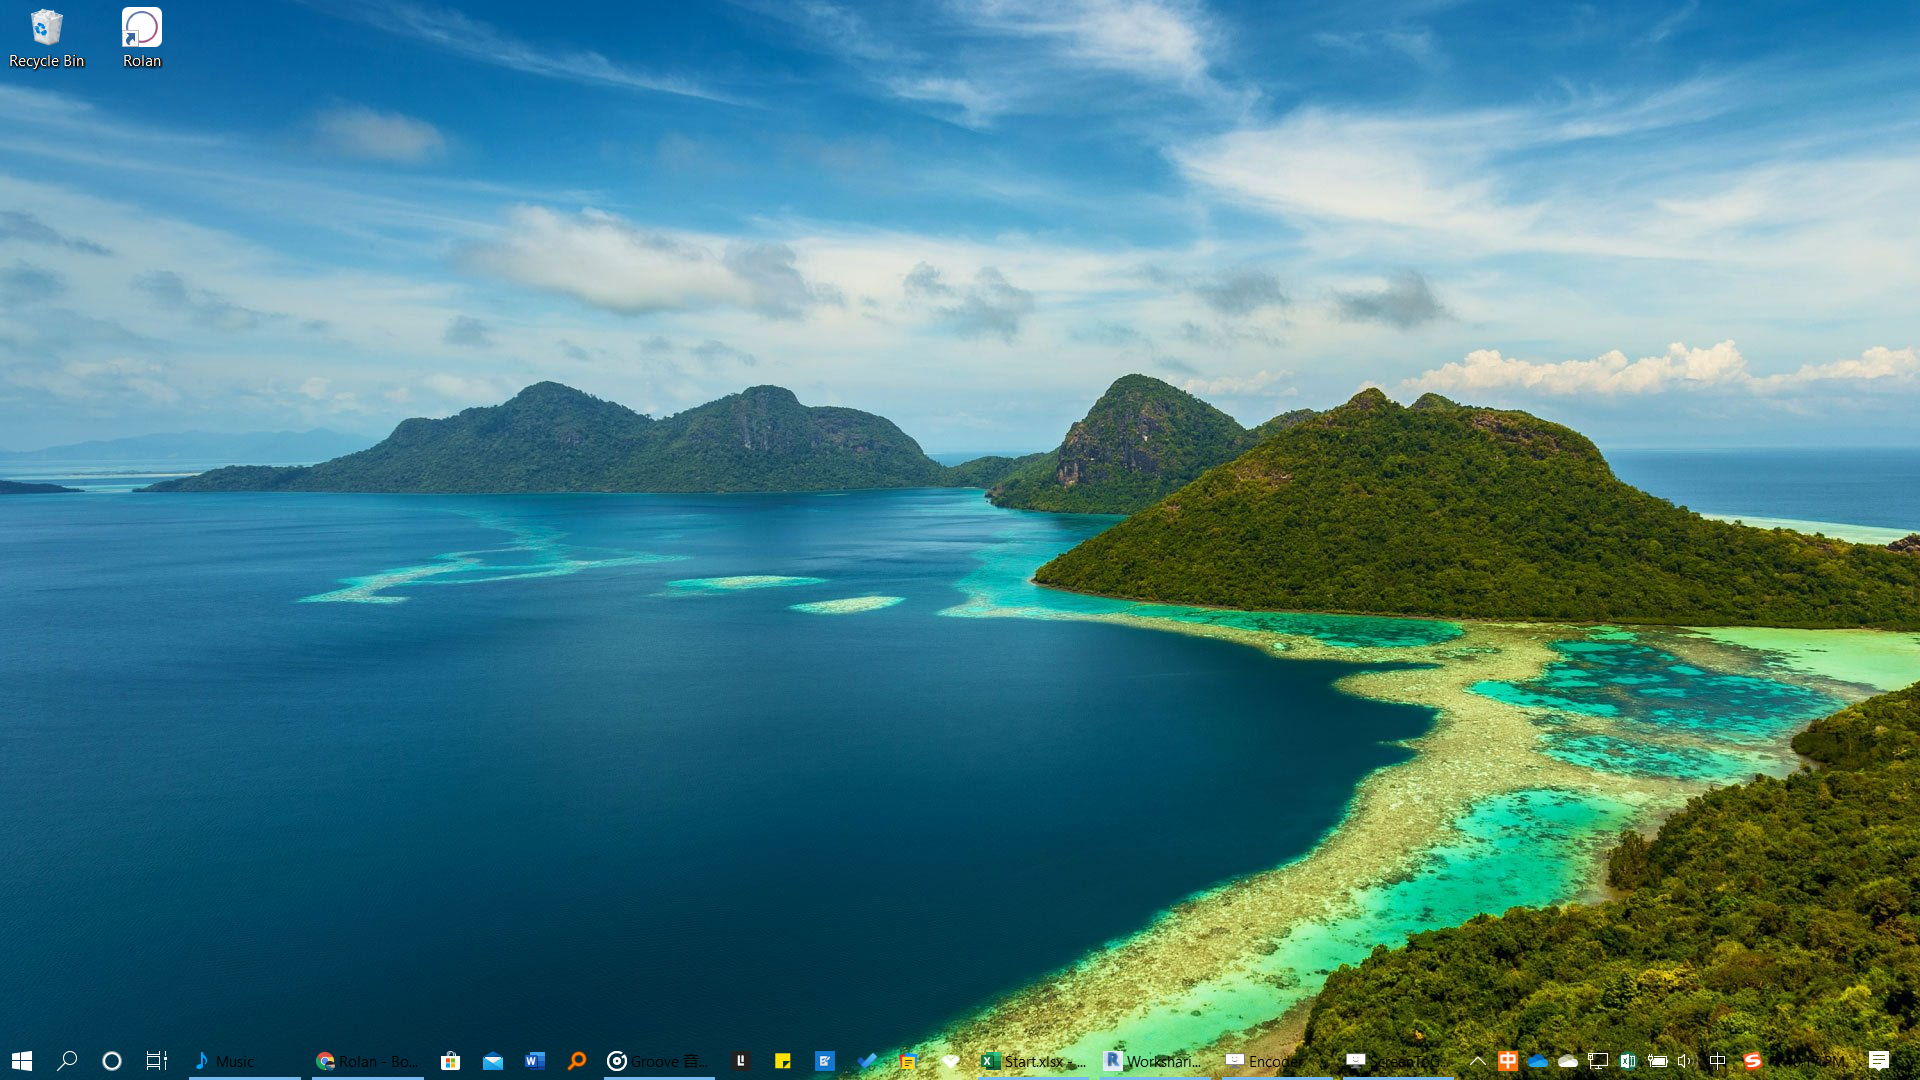Expand the hidden system tray icons
This screenshot has width=1920, height=1080.
1478,1062
